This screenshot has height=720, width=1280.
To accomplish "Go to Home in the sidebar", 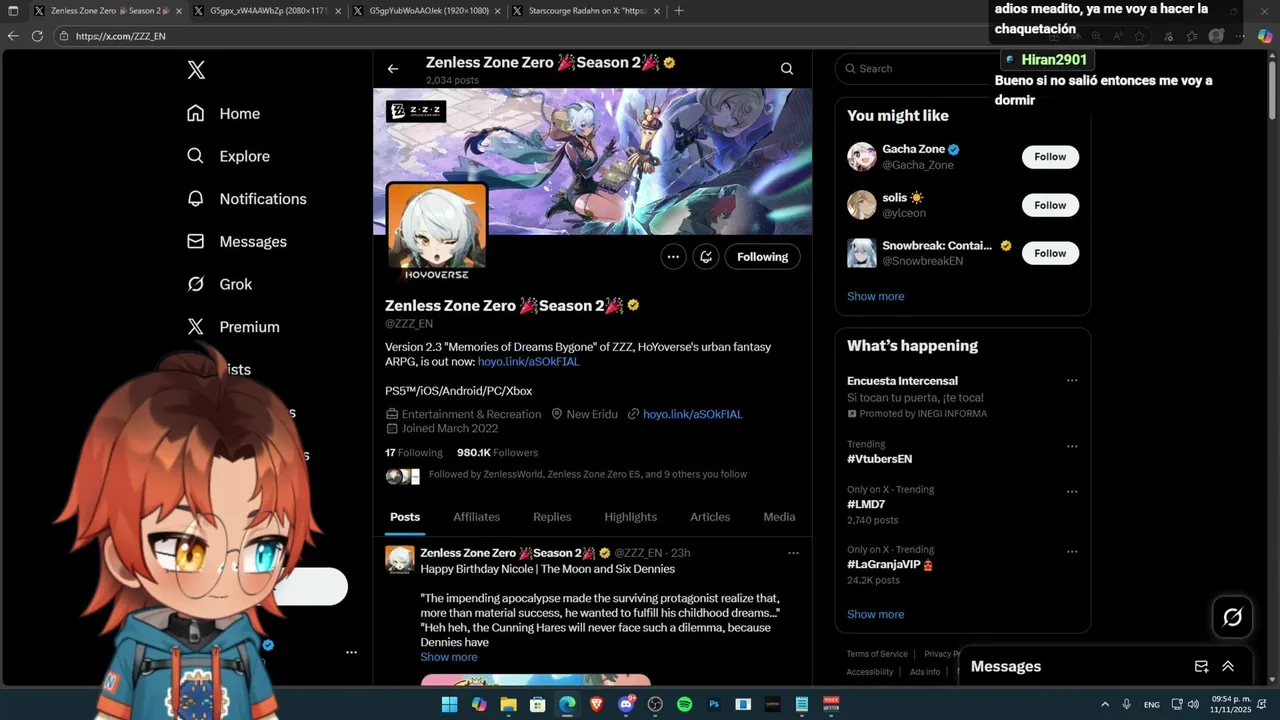I will coord(224,114).
